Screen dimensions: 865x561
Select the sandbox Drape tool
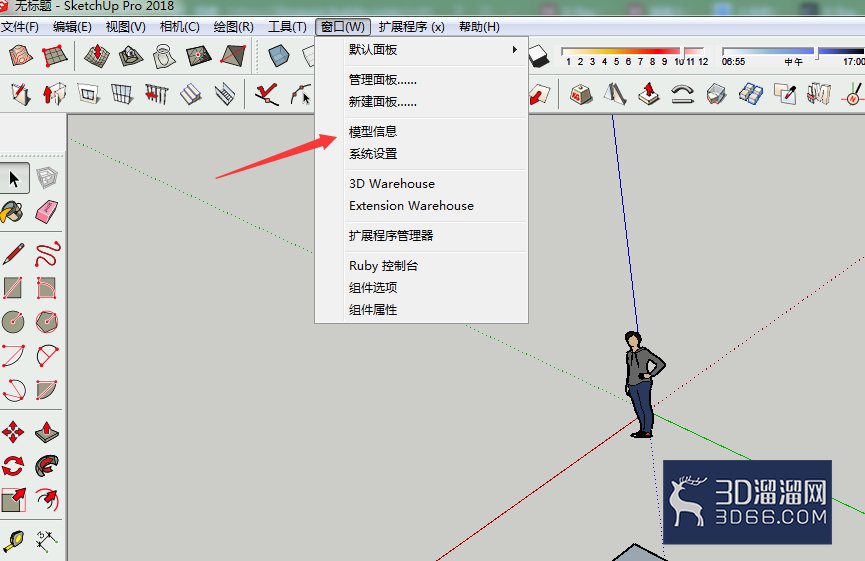point(164,56)
